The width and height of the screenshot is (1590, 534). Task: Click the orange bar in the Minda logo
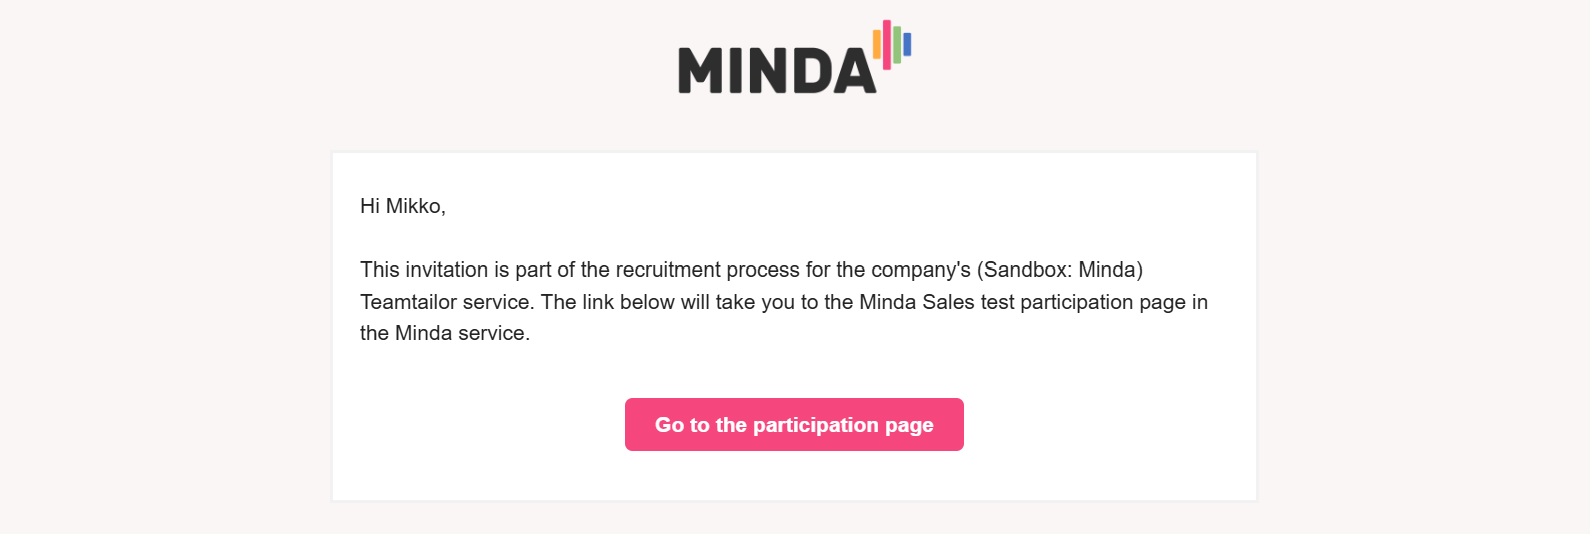click(x=877, y=44)
